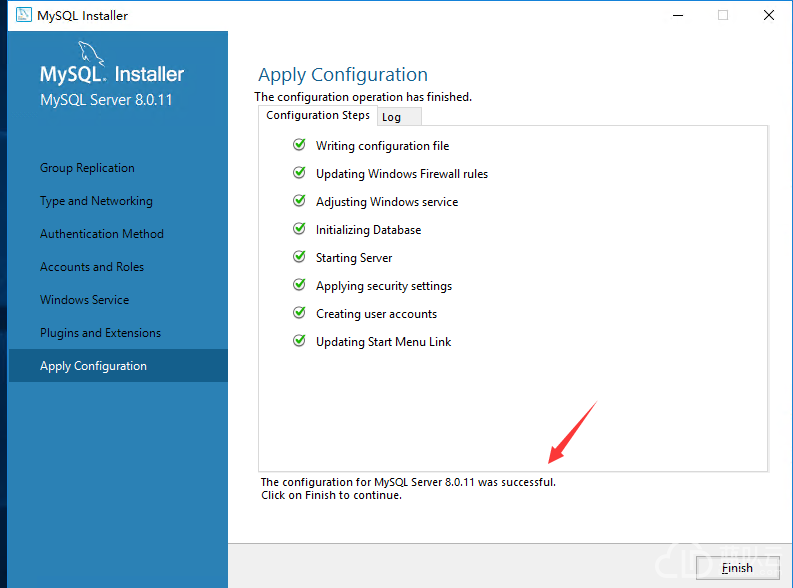Image resolution: width=793 pixels, height=588 pixels.
Task: Click the 'Applying security settings' step text
Action: pos(384,286)
